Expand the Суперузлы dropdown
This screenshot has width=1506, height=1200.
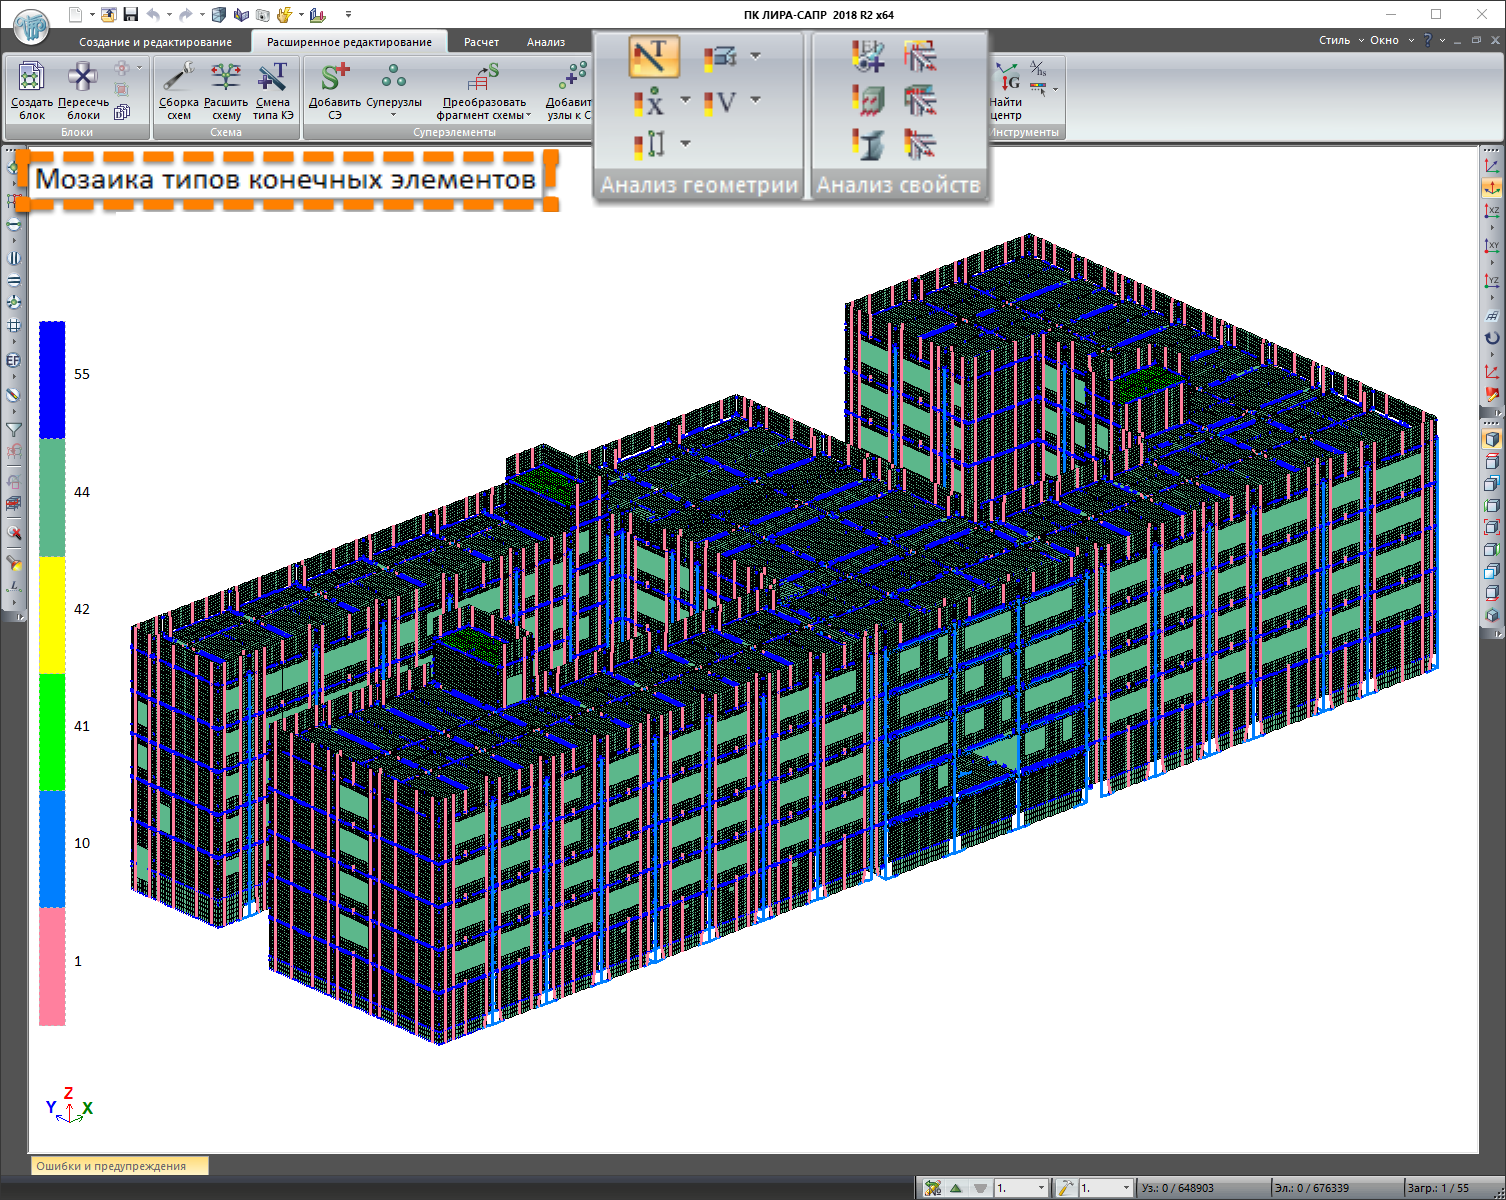[394, 115]
